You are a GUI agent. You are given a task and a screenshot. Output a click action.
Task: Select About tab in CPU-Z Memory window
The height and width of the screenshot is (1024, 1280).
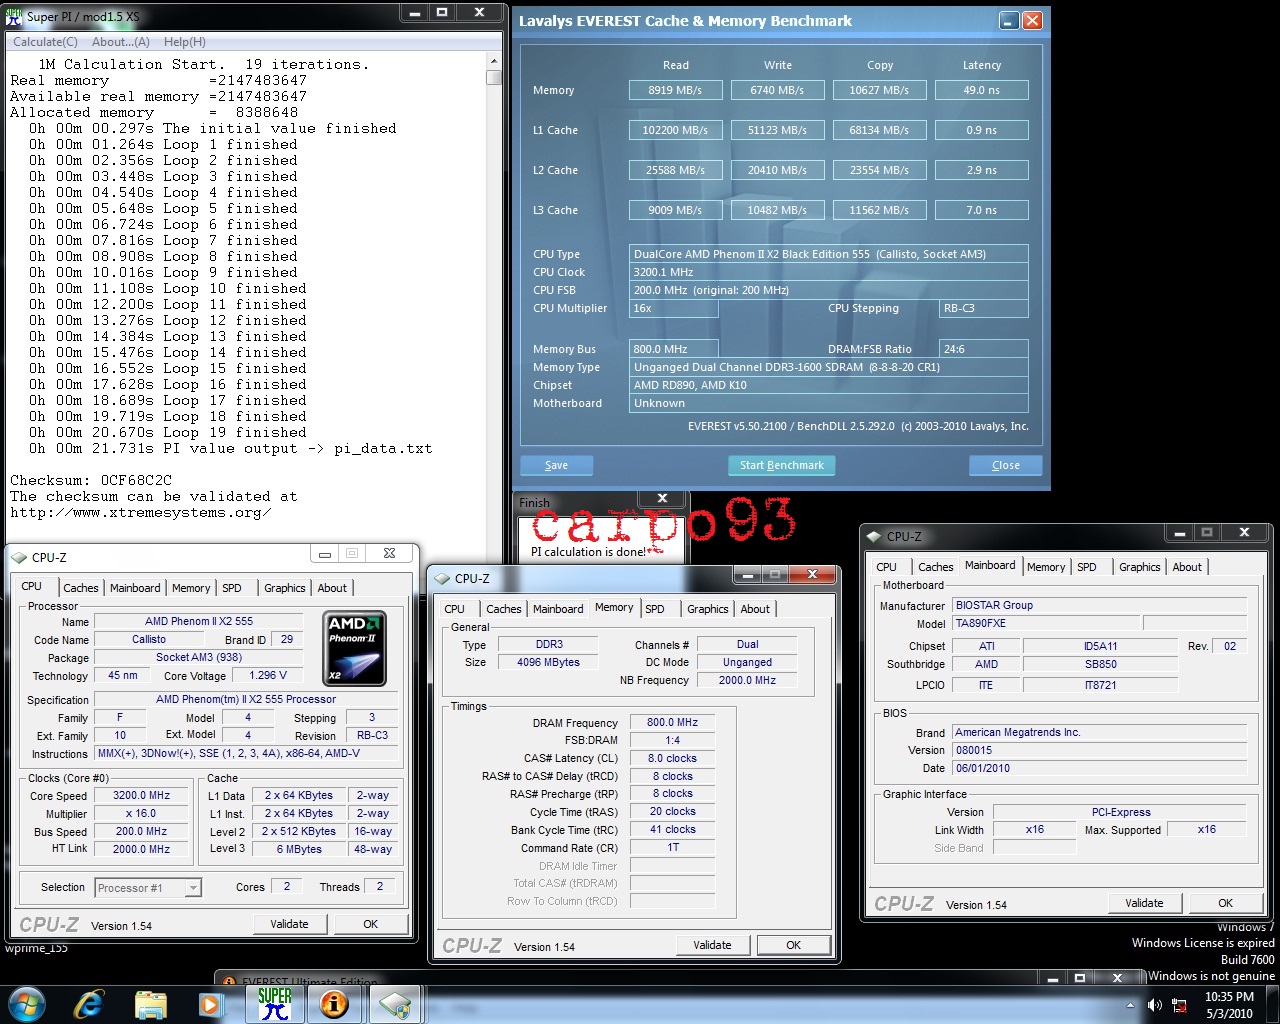[755, 609]
